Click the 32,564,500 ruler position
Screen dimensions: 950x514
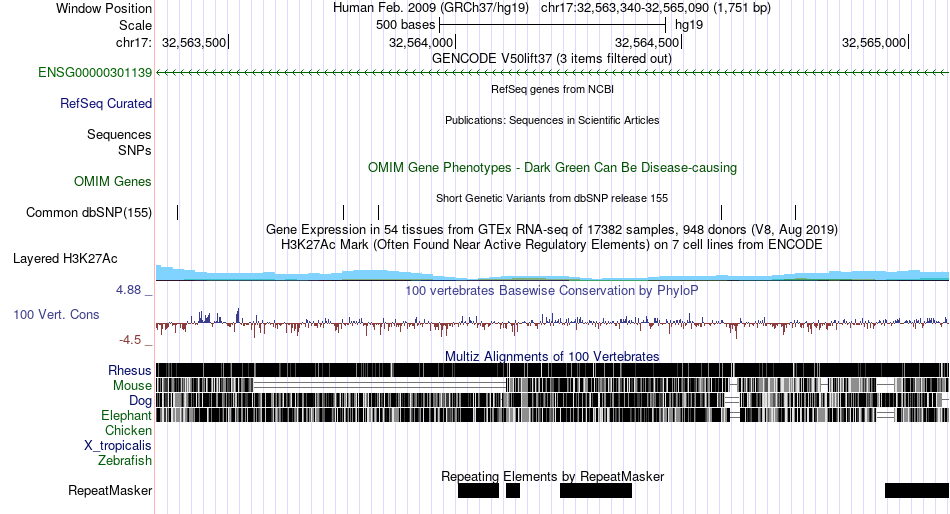tap(647, 42)
